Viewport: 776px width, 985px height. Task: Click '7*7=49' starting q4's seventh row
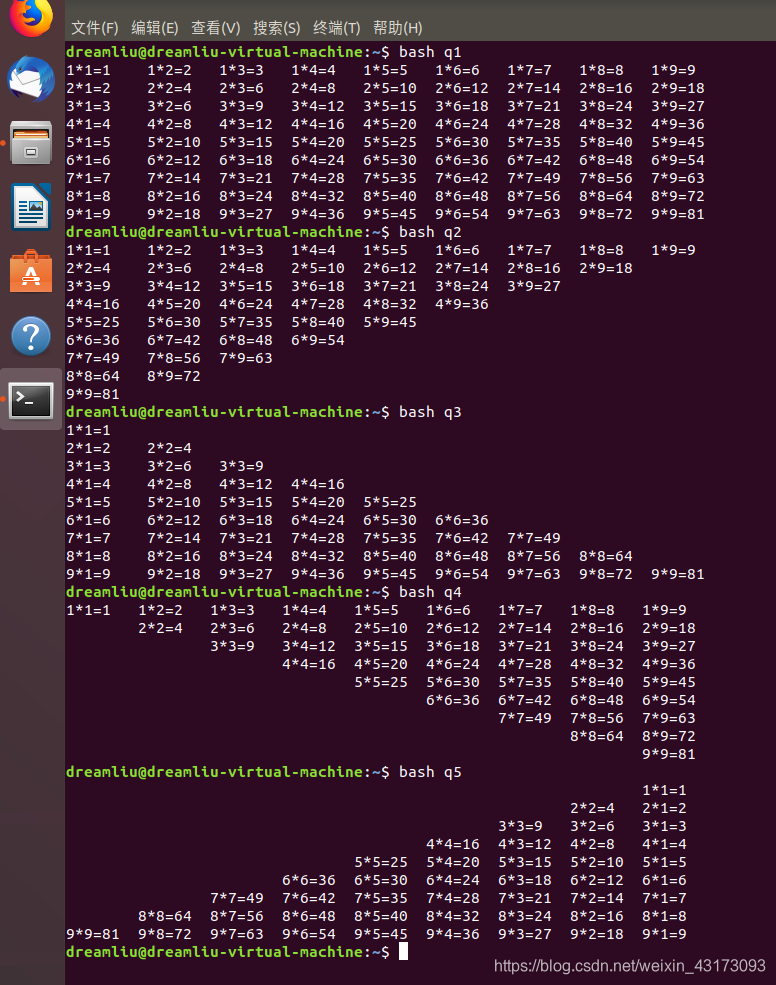tap(525, 718)
